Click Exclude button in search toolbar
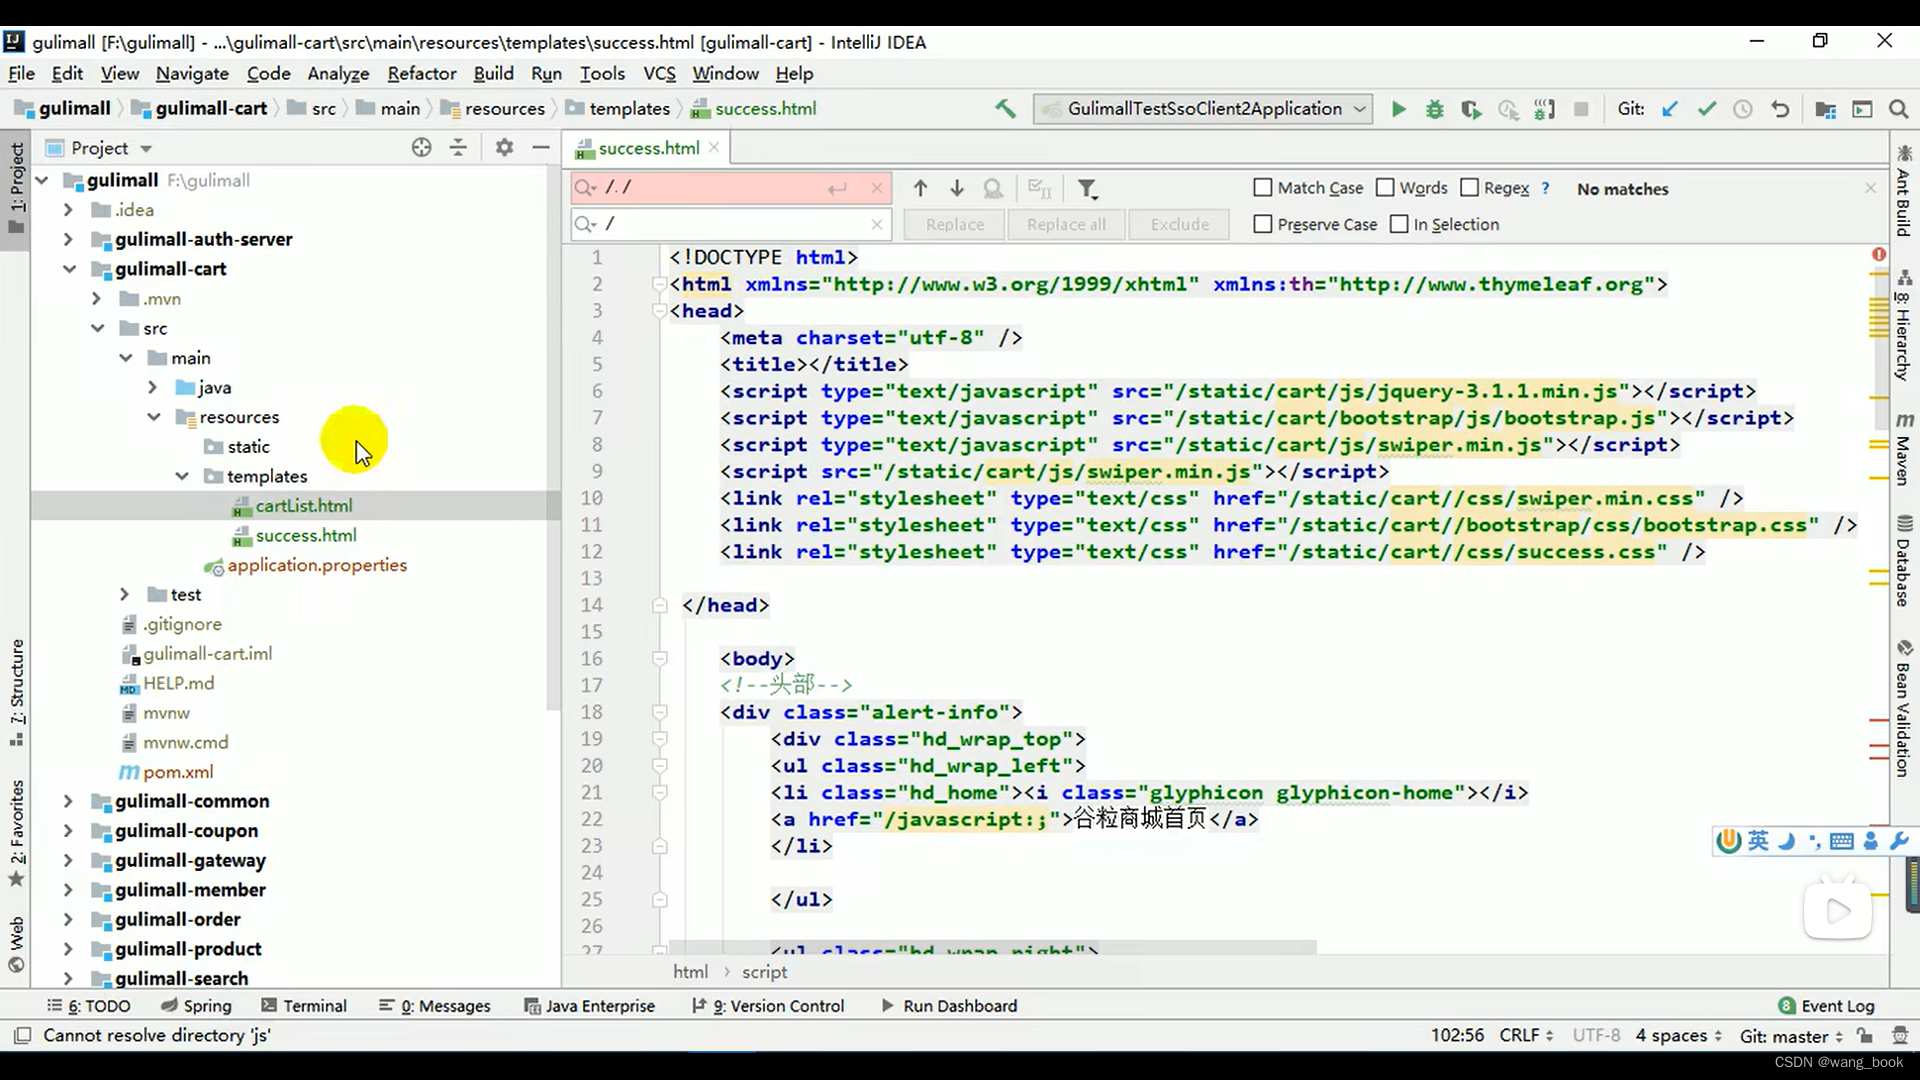Screen dimensions: 1920x1080 pos(1180,223)
